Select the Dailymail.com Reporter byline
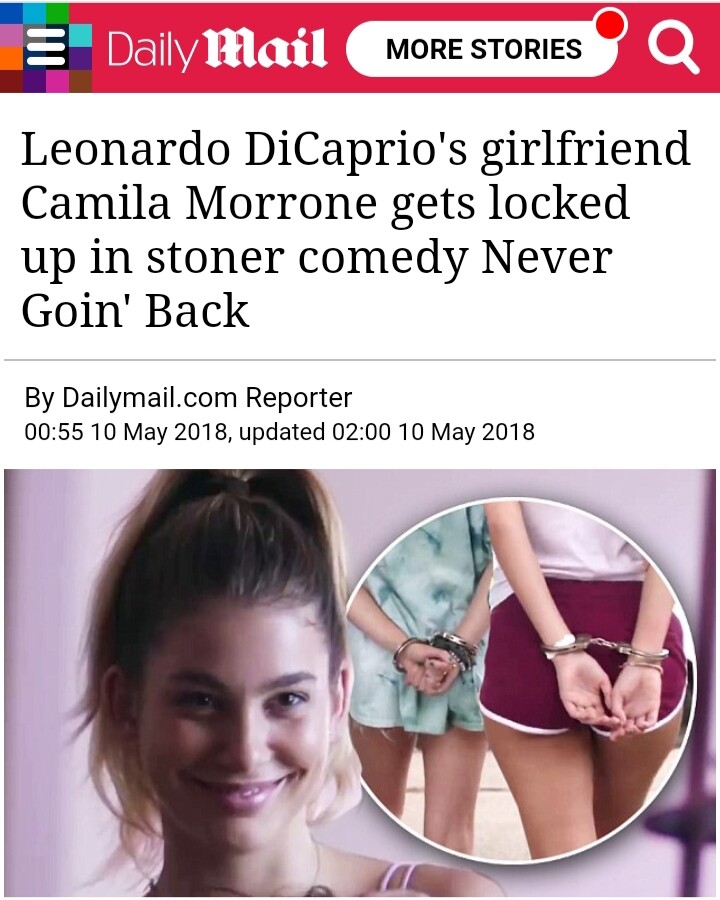Viewport: 720px width, 900px height. pos(188,397)
